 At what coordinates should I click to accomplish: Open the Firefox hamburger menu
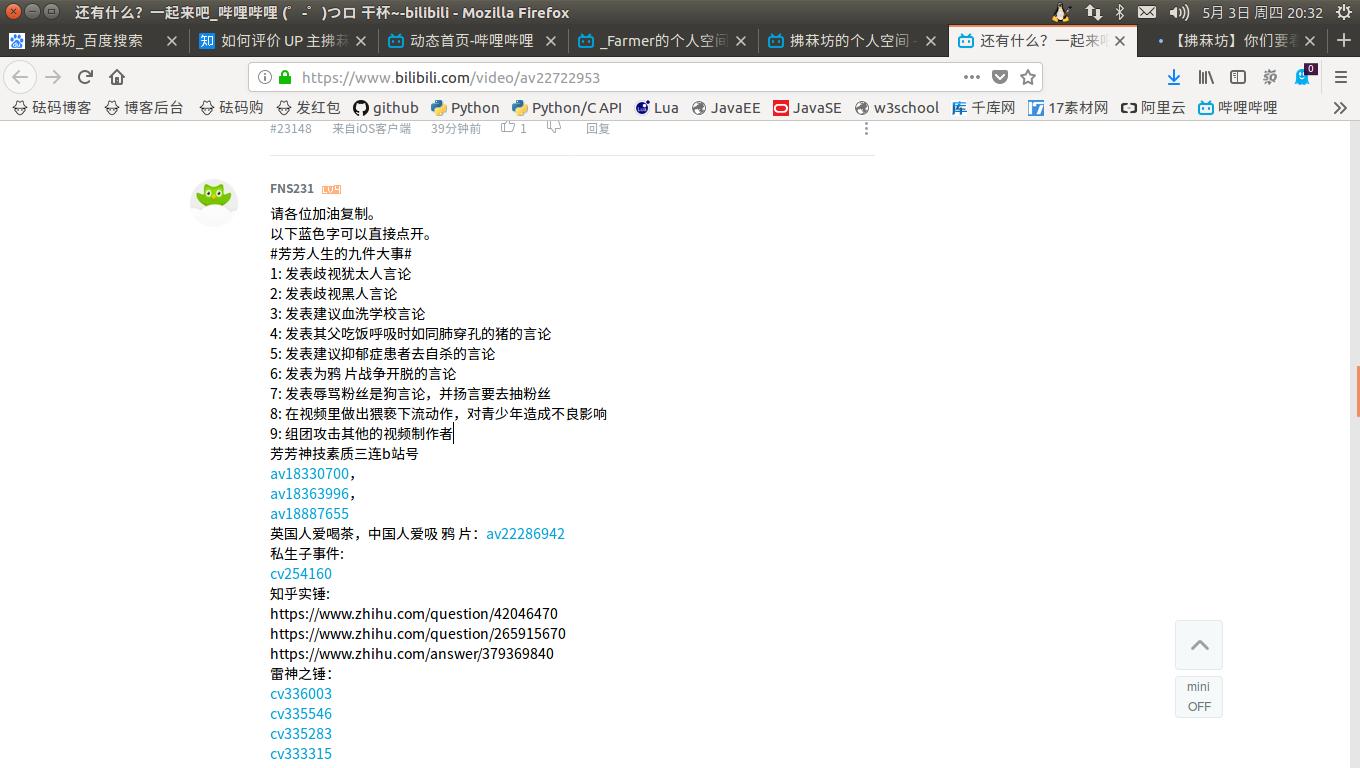click(1340, 77)
